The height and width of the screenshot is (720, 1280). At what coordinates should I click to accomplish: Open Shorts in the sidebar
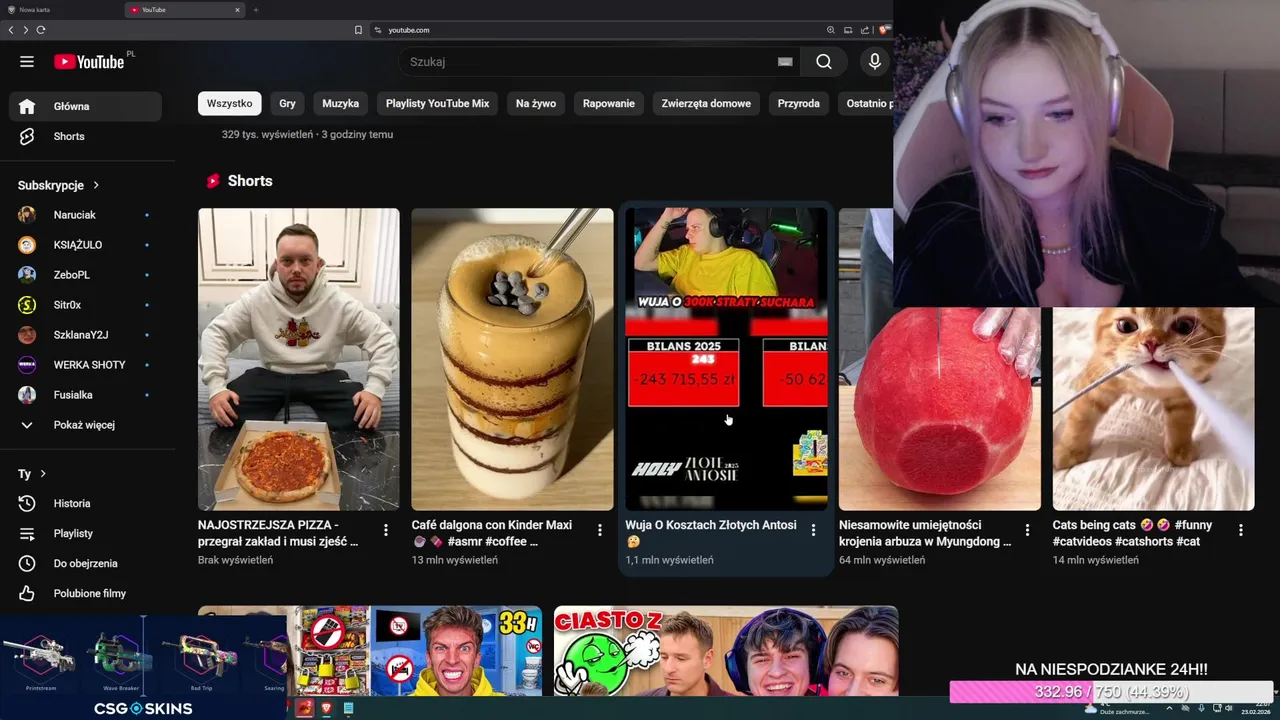(x=85, y=136)
